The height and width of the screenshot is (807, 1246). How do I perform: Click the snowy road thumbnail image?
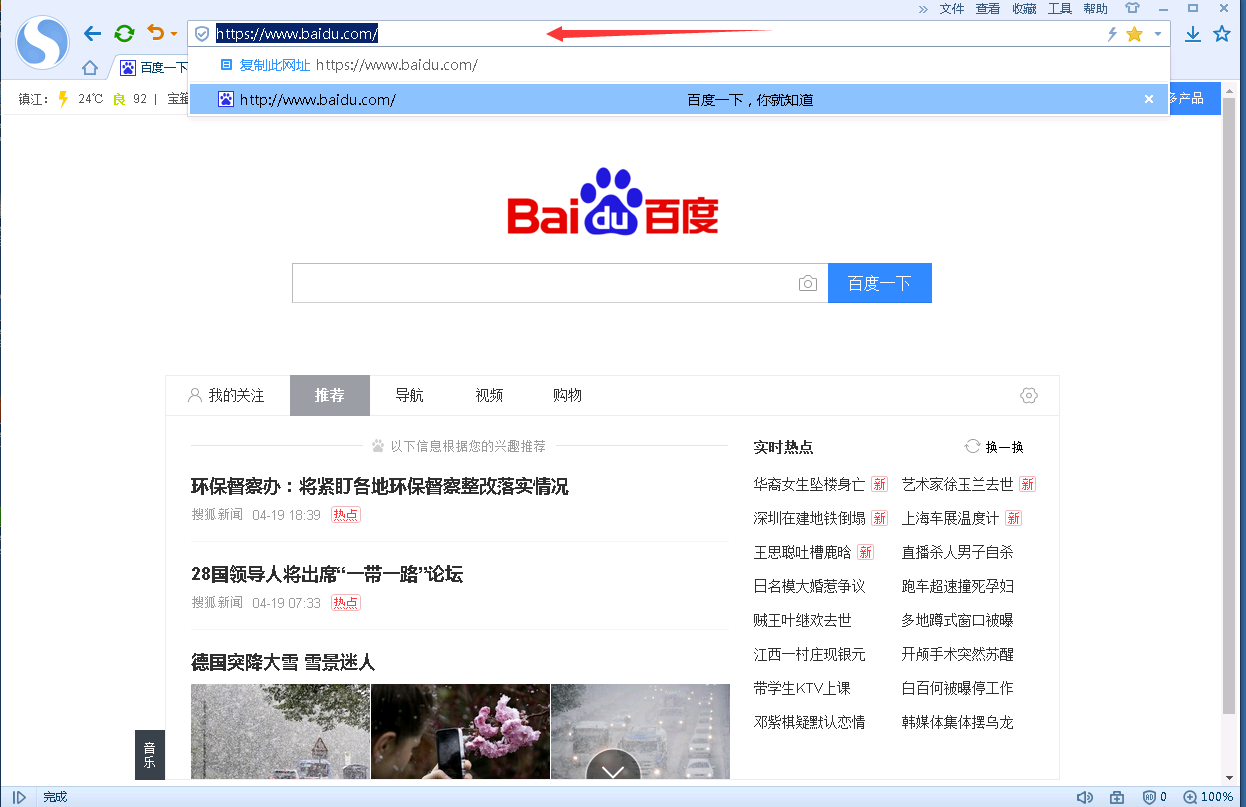click(x=280, y=731)
